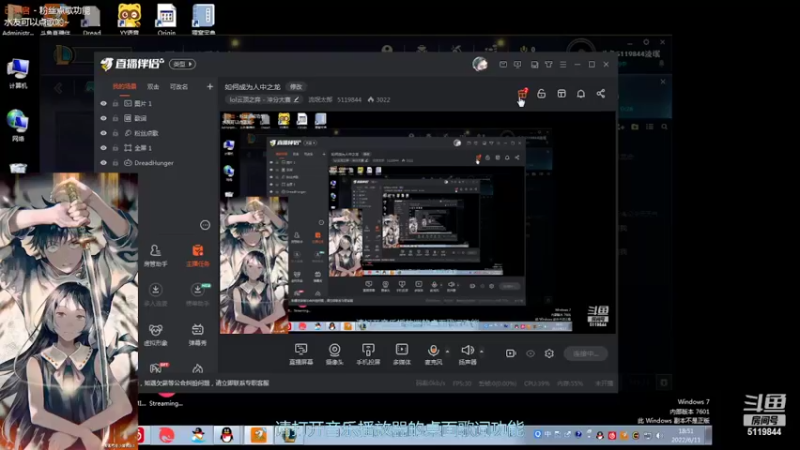Edit the lol云顶之弈 category selector

(x=264, y=100)
